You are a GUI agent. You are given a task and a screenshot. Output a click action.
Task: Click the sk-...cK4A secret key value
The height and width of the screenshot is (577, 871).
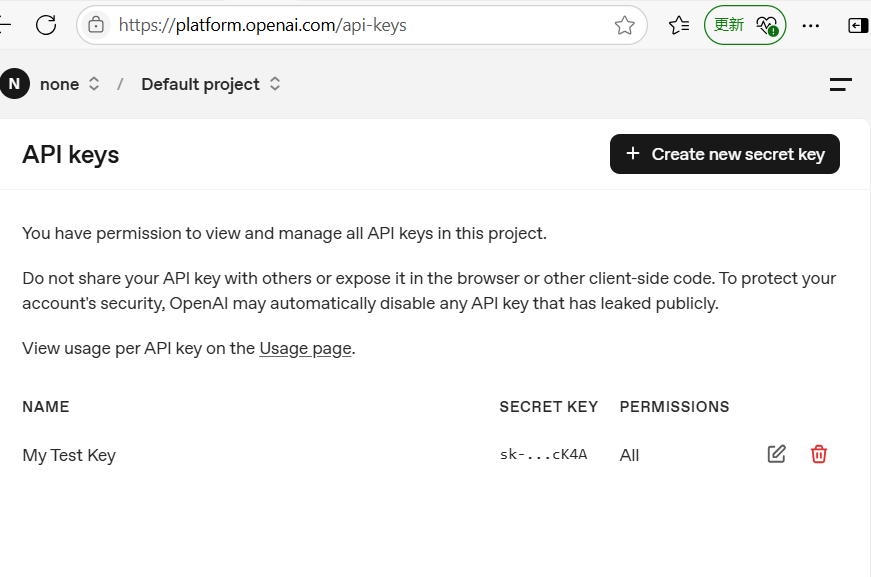point(543,454)
